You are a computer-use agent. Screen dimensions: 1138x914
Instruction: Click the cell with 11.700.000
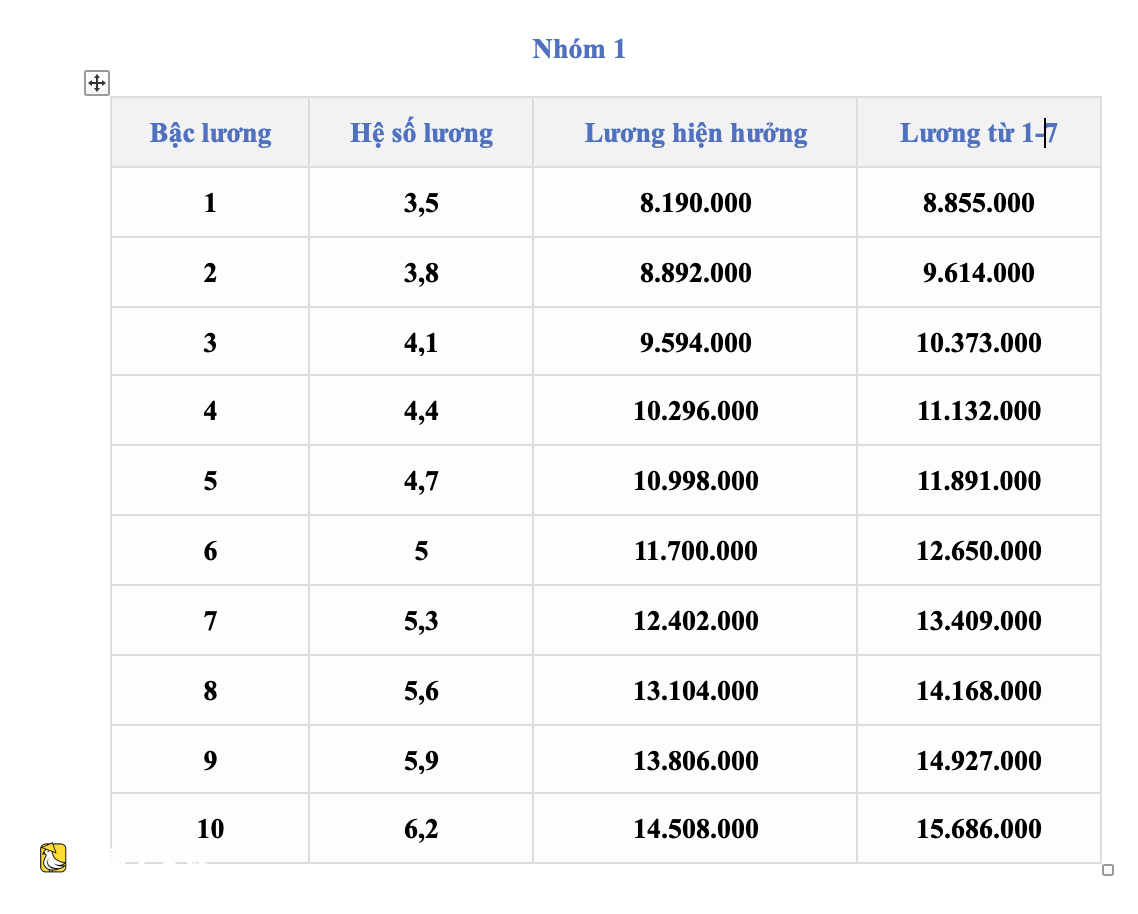click(695, 550)
